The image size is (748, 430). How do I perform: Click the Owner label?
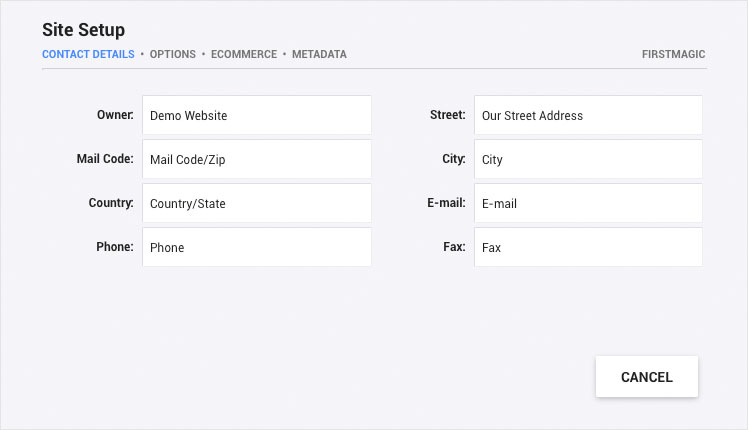click(115, 115)
